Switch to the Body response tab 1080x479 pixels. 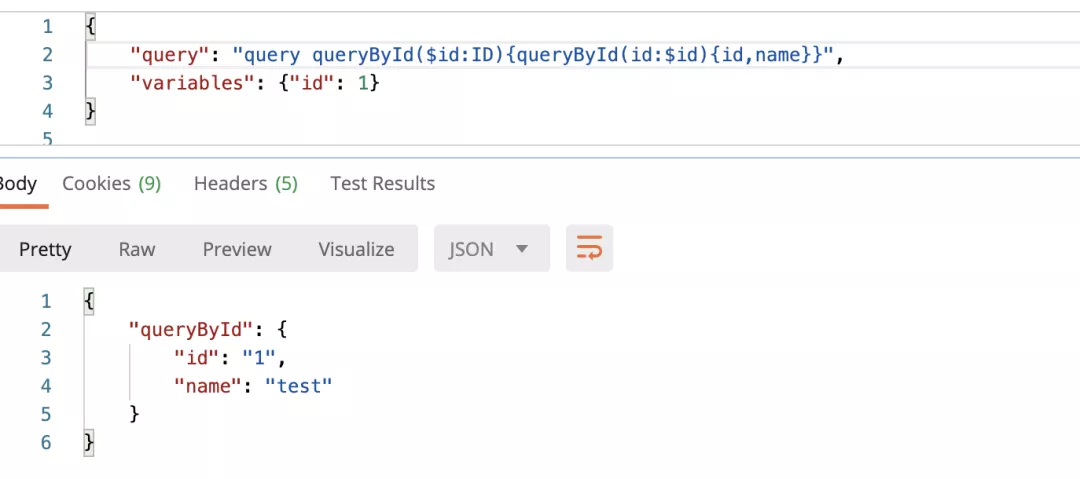tap(17, 184)
